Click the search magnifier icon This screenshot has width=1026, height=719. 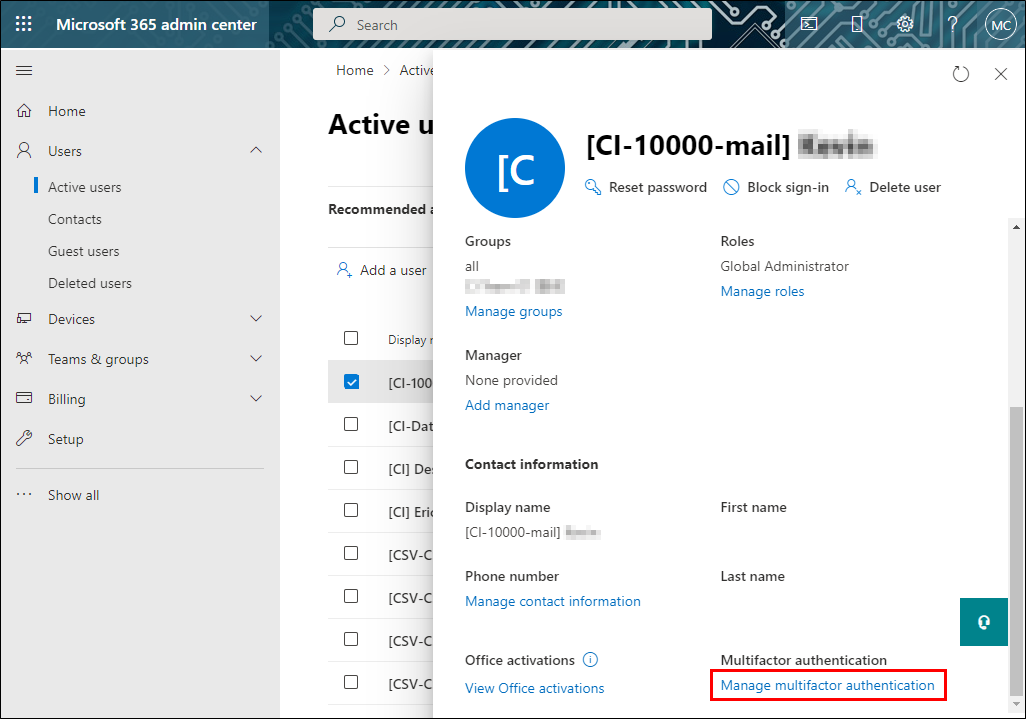337,24
